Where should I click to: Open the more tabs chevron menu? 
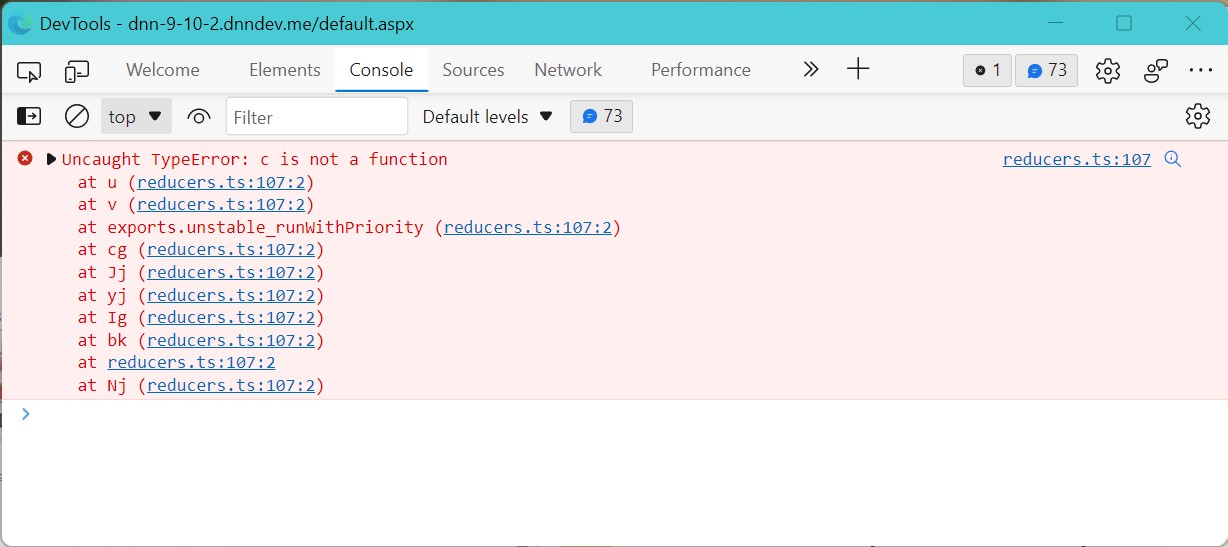[811, 70]
